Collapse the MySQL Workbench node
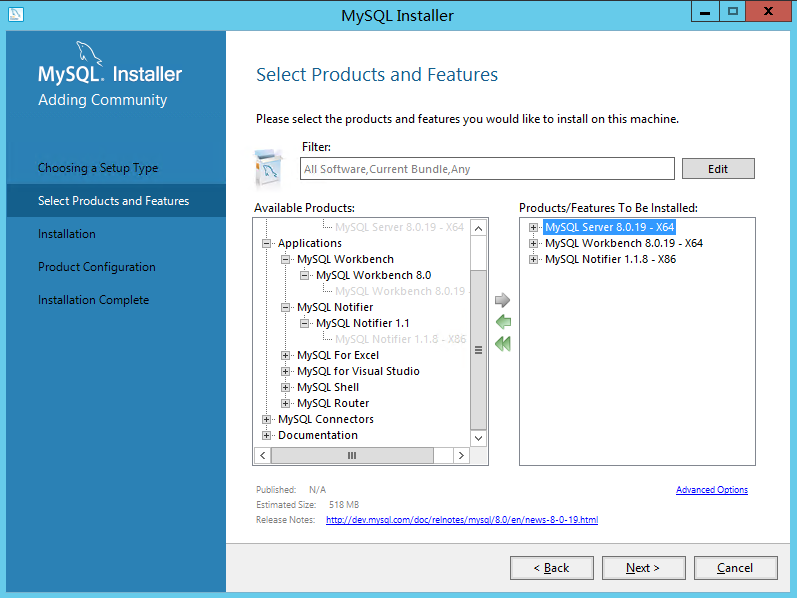Viewport: 797px width, 598px height. pyautogui.click(x=285, y=259)
